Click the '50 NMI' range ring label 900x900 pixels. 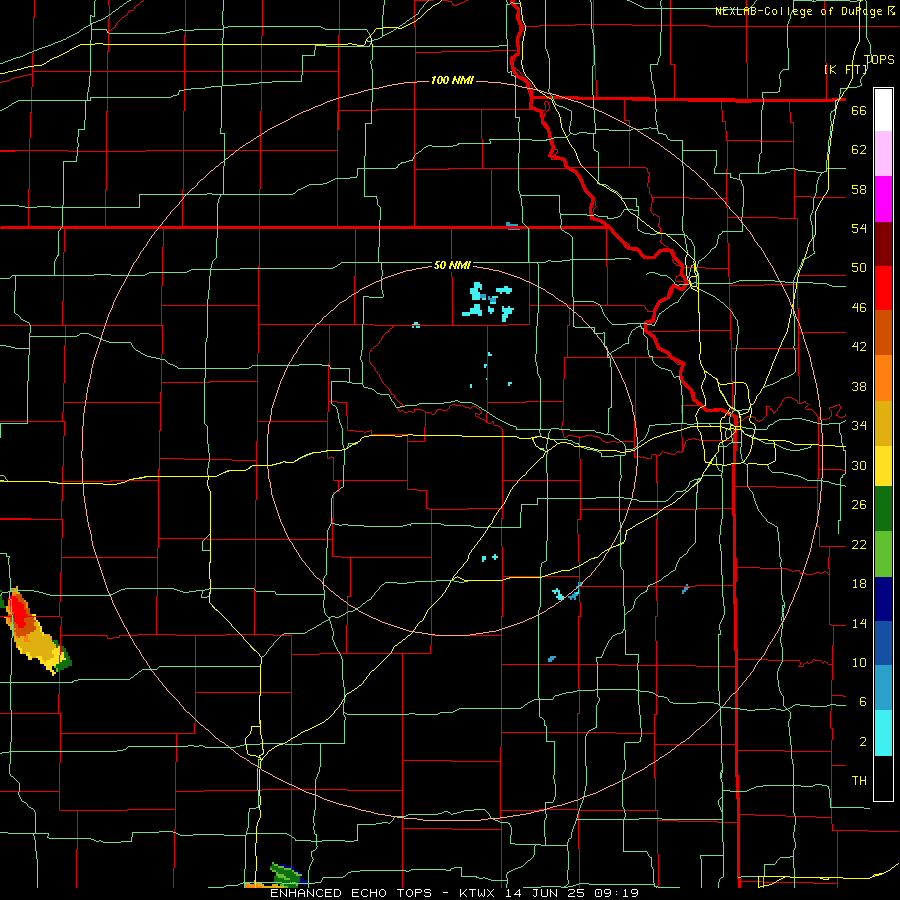pyautogui.click(x=452, y=265)
